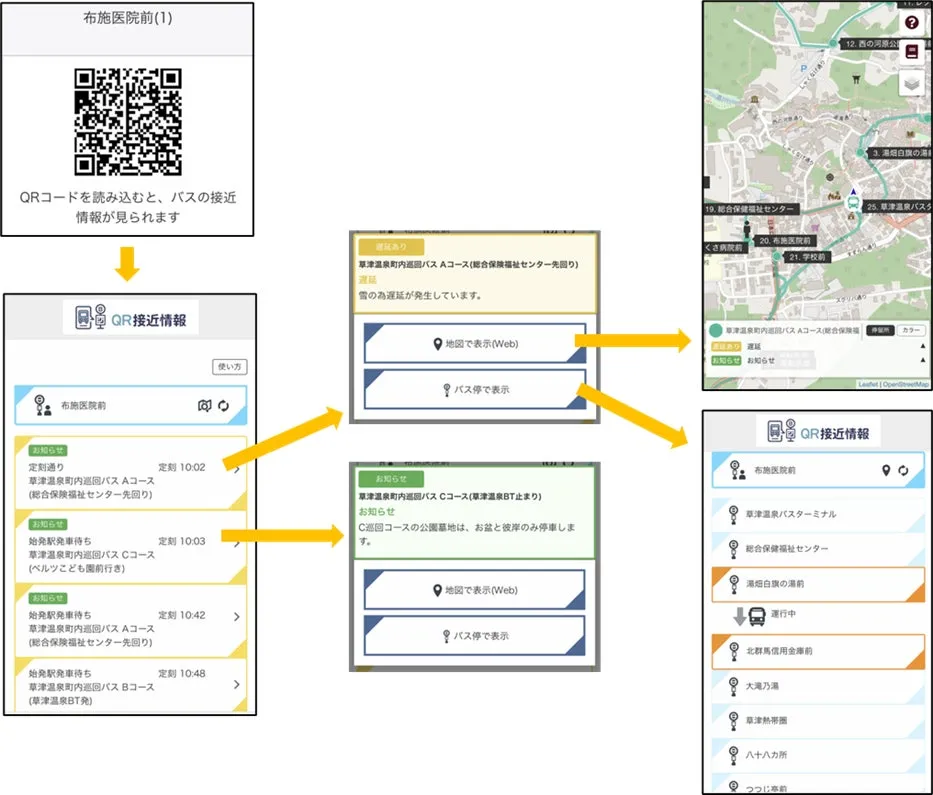Click the 使い方 button

coord(230,367)
